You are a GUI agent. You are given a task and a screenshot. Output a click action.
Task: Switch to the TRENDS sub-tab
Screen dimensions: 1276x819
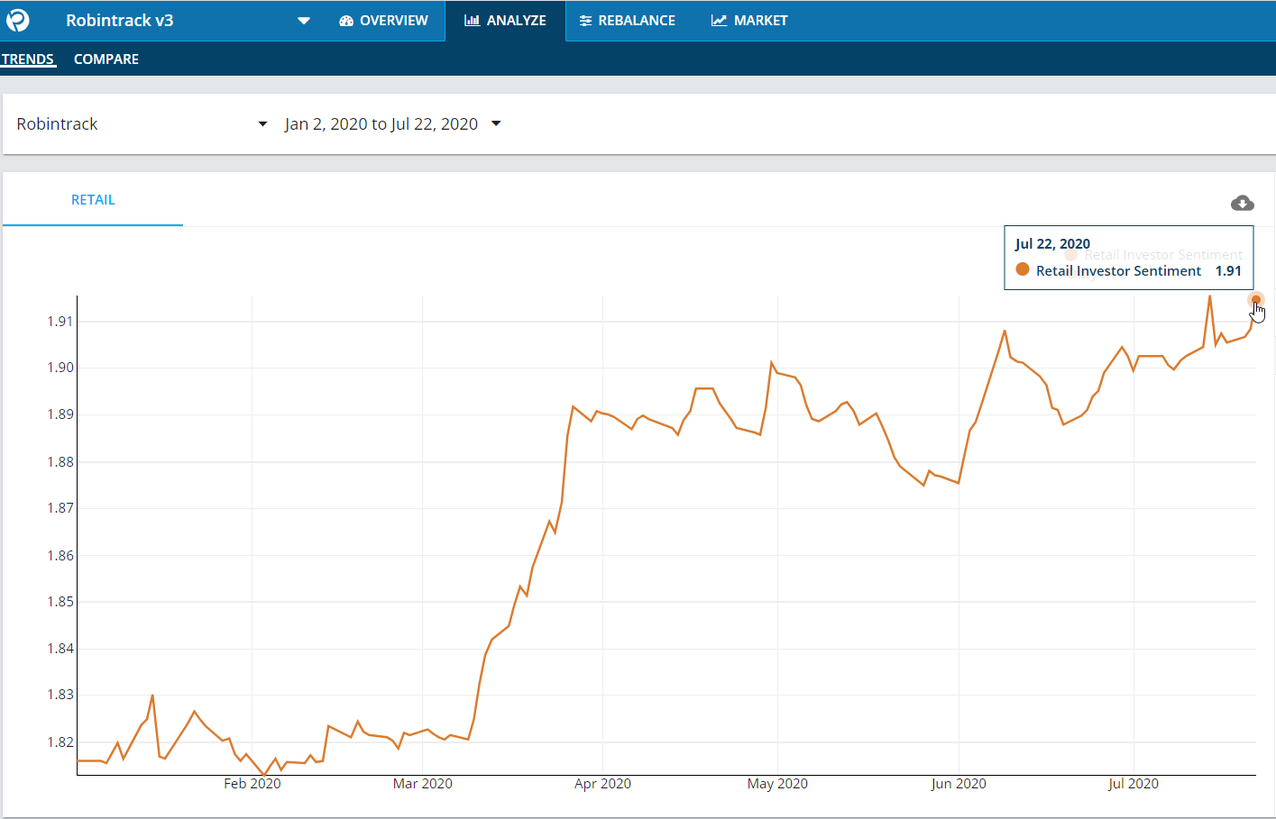[28, 59]
